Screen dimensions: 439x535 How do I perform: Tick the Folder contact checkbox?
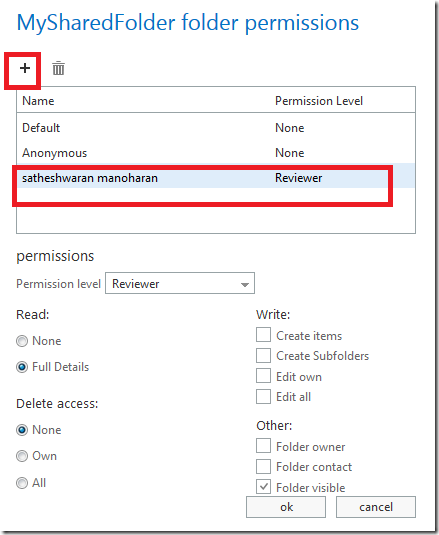click(x=263, y=466)
